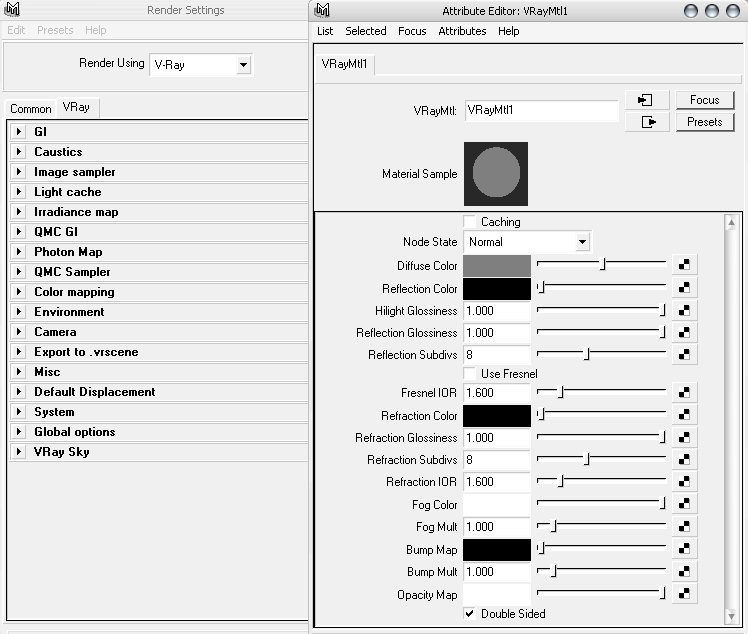Click map button for Refraction Glossiness
Image resolution: width=748 pixels, height=634 pixels.
pos(684,437)
